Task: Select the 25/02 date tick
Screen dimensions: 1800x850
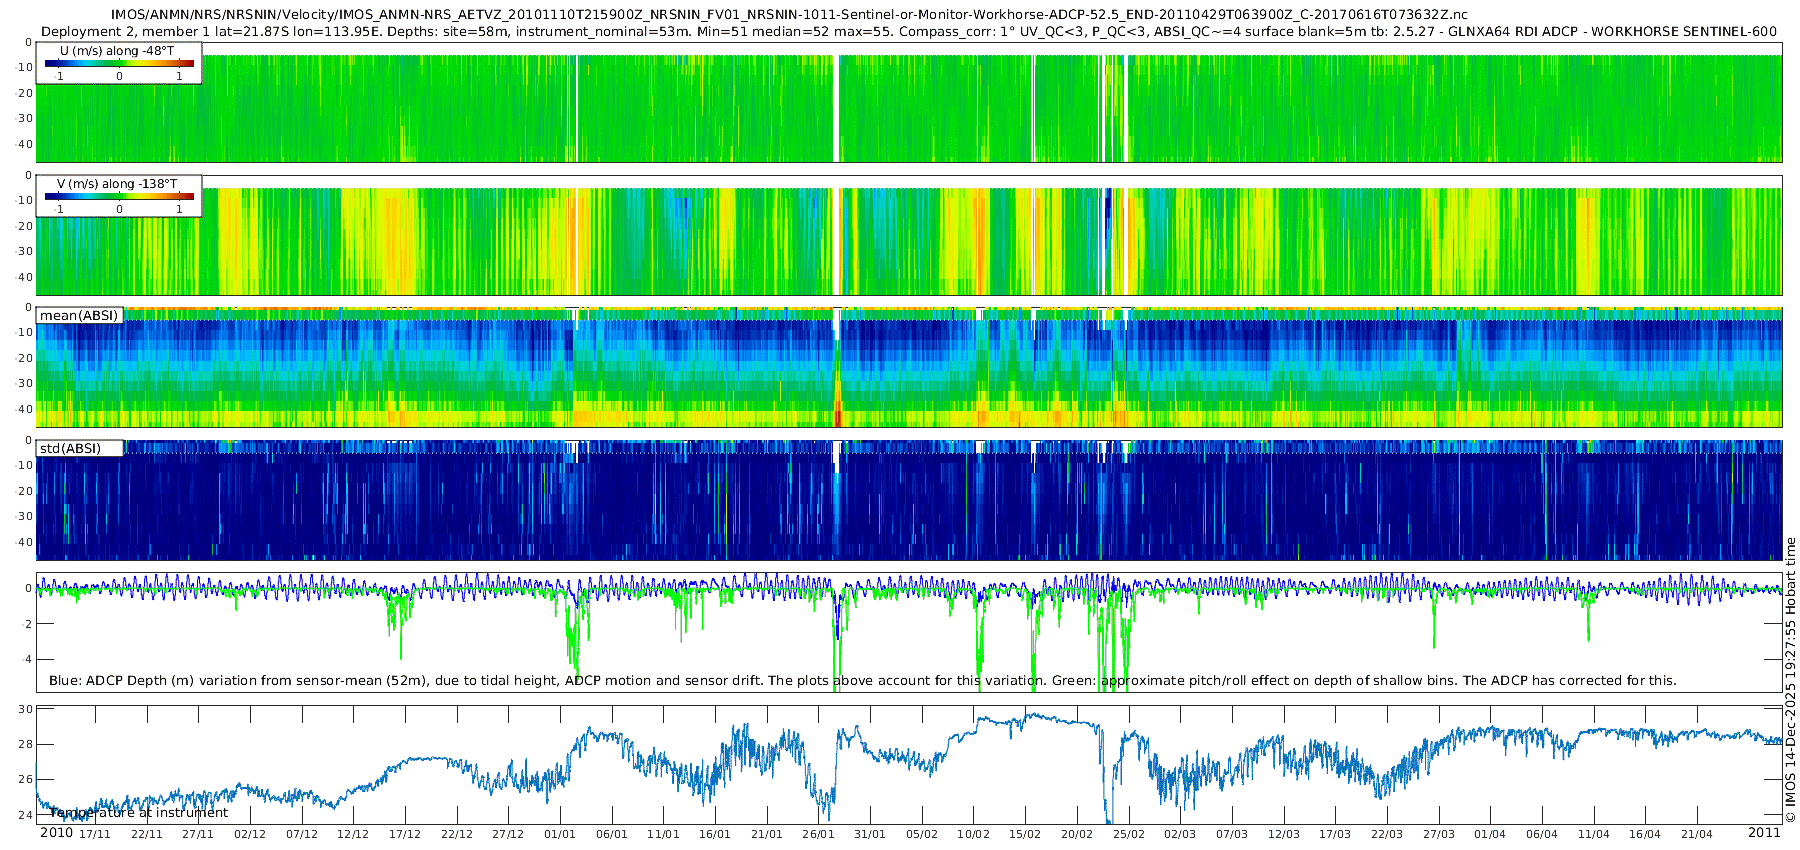Action: click(x=1128, y=834)
